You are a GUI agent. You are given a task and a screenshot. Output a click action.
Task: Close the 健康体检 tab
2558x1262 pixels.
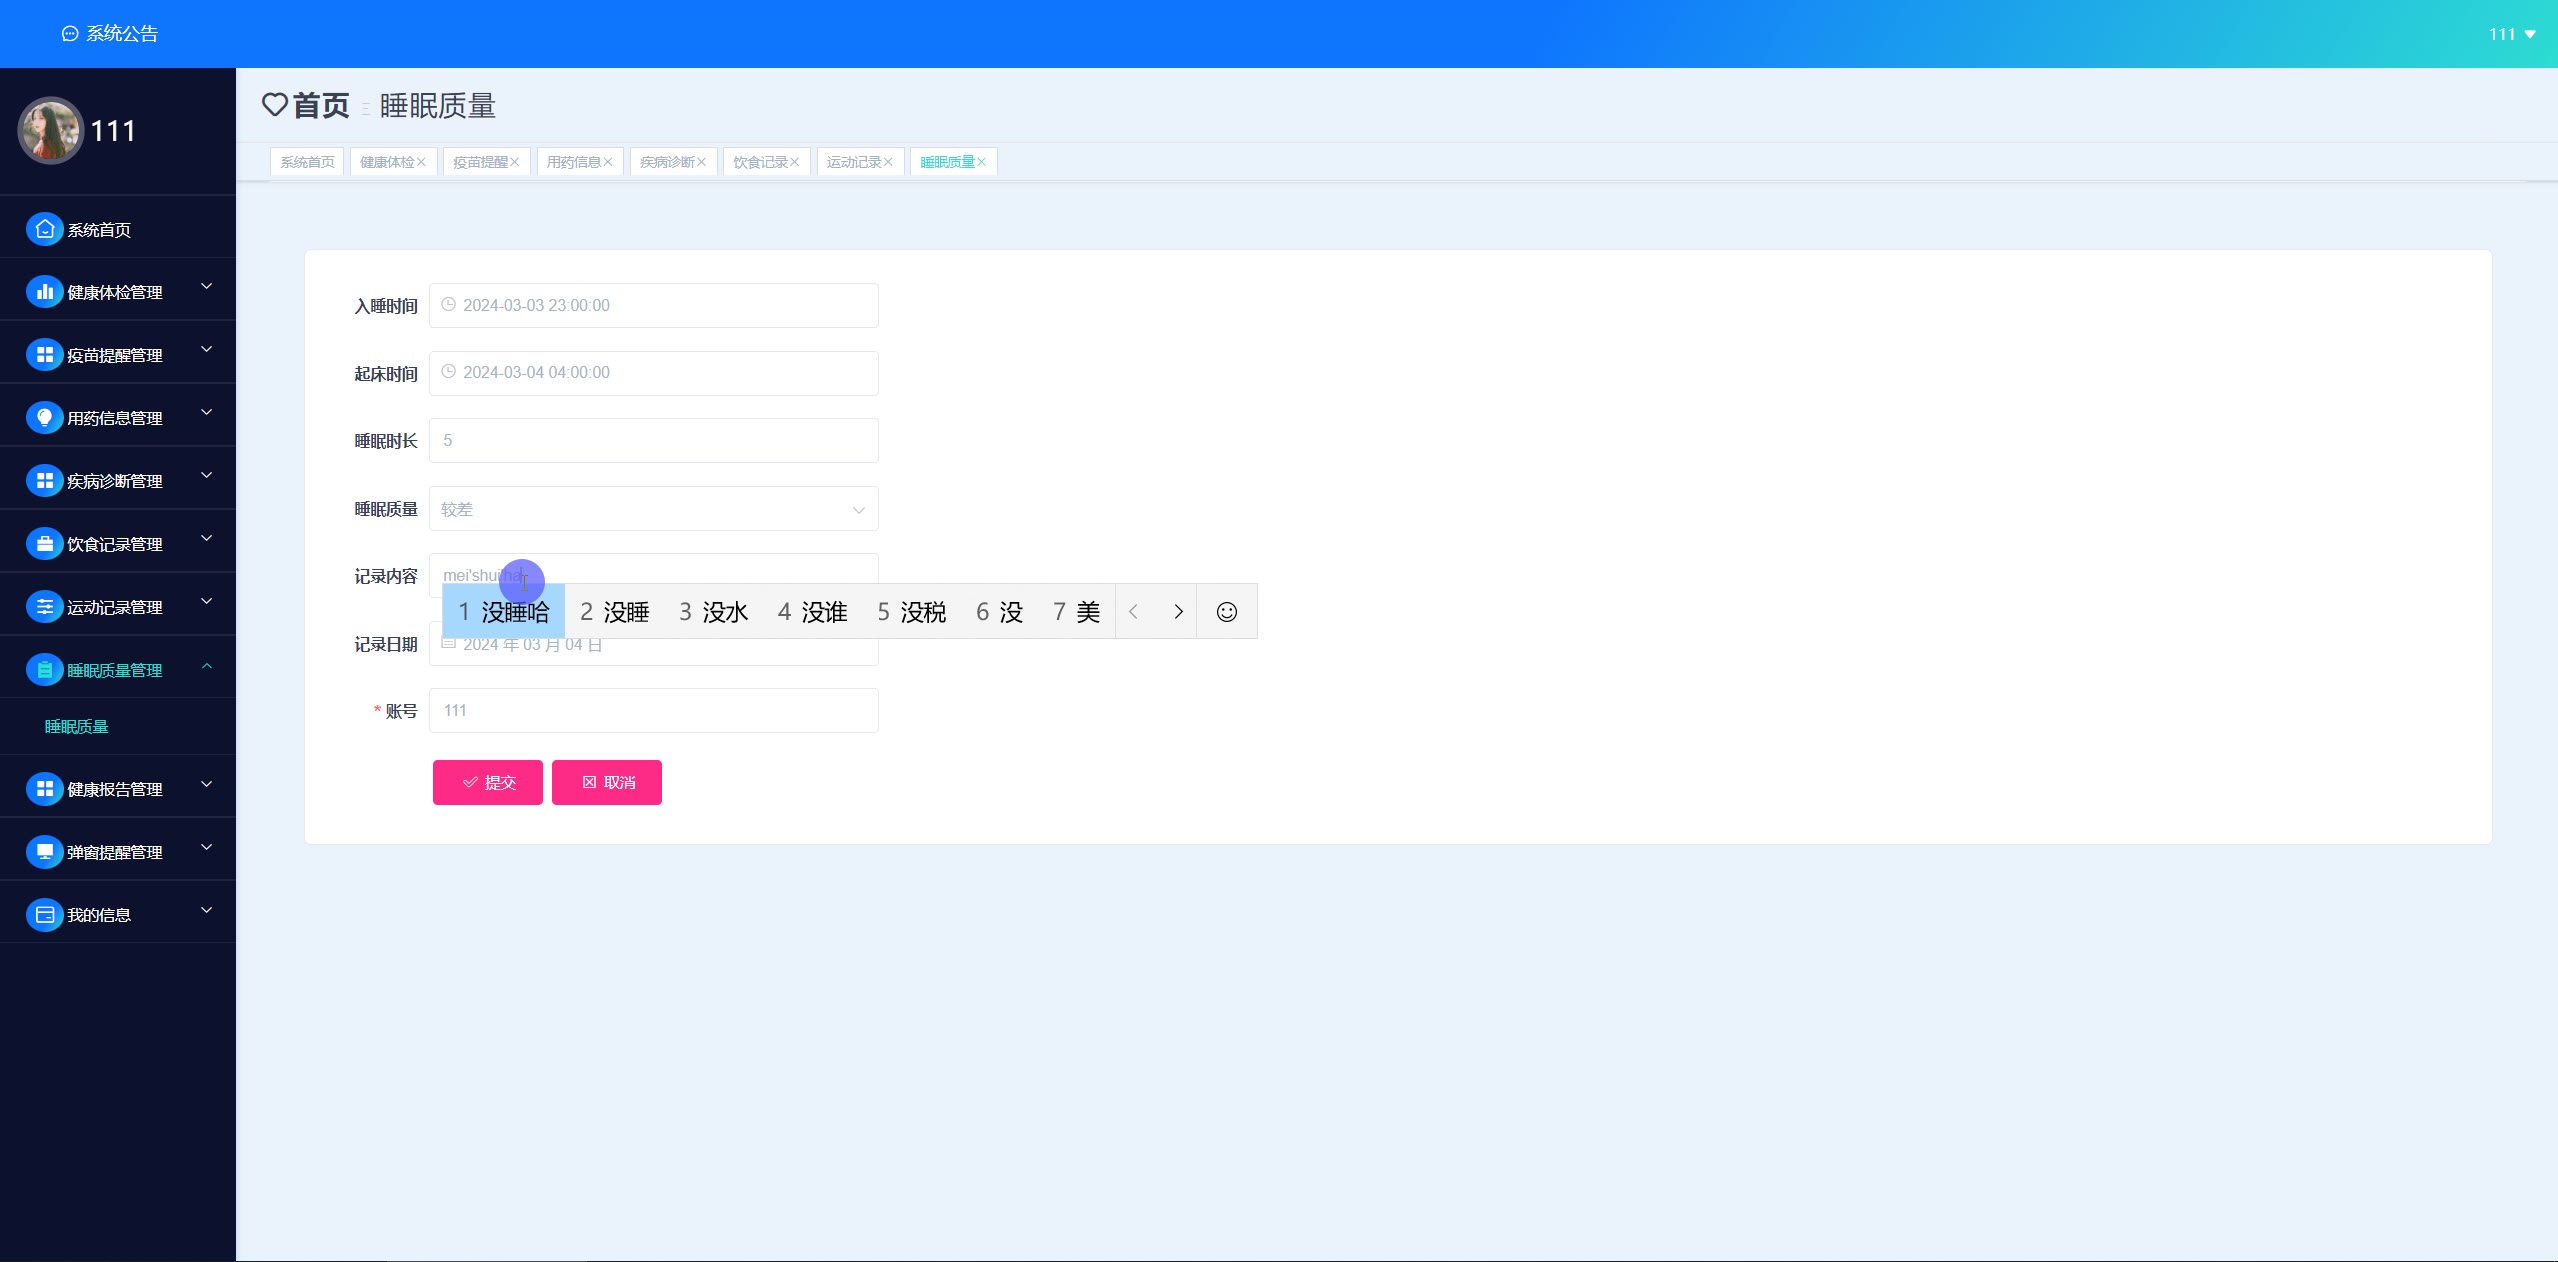point(422,162)
